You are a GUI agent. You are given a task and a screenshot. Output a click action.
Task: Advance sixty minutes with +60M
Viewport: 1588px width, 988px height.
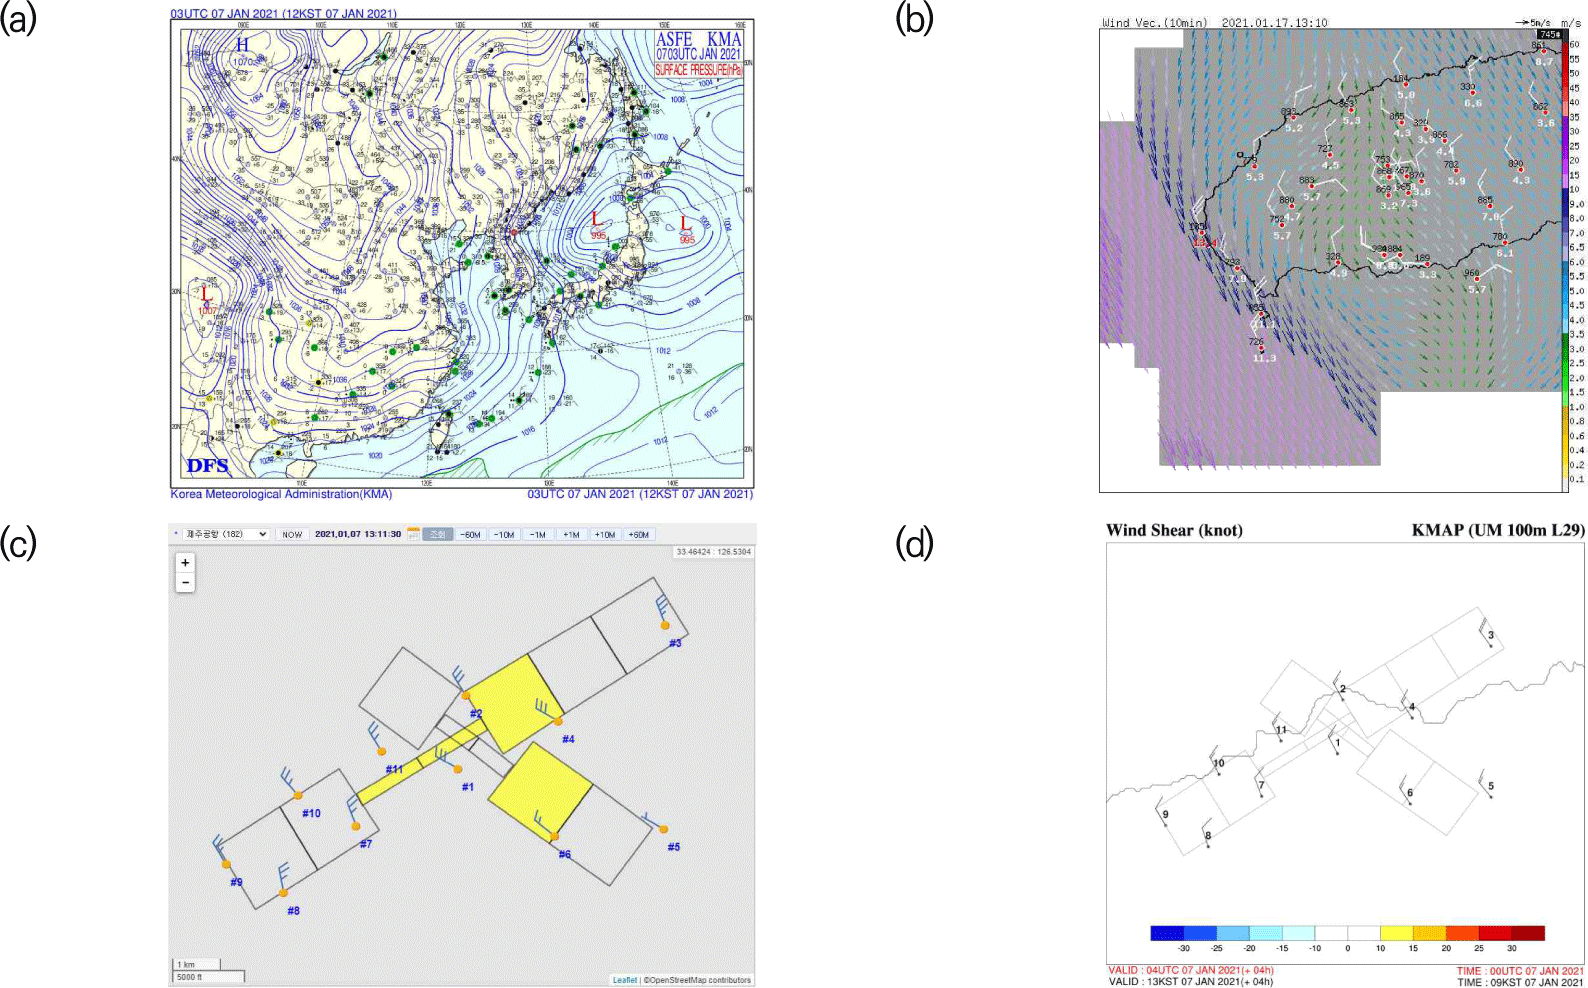coord(639,534)
